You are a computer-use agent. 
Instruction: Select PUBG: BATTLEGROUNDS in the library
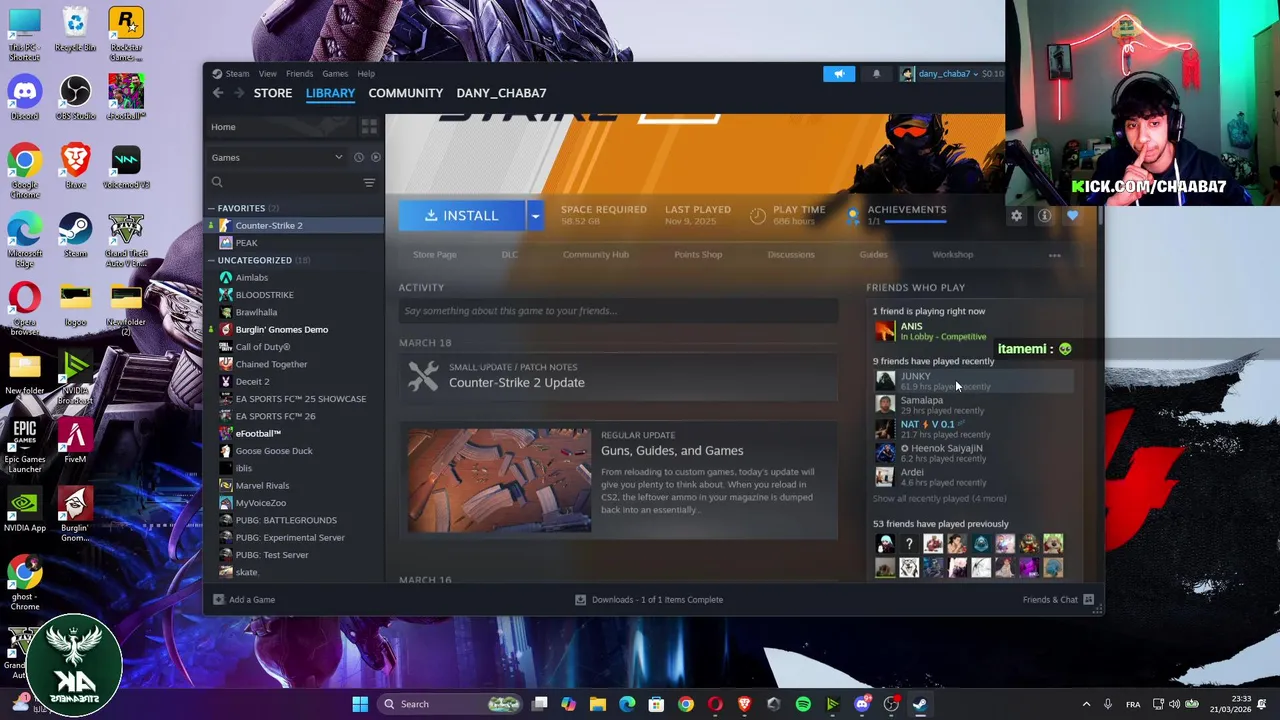294,520
